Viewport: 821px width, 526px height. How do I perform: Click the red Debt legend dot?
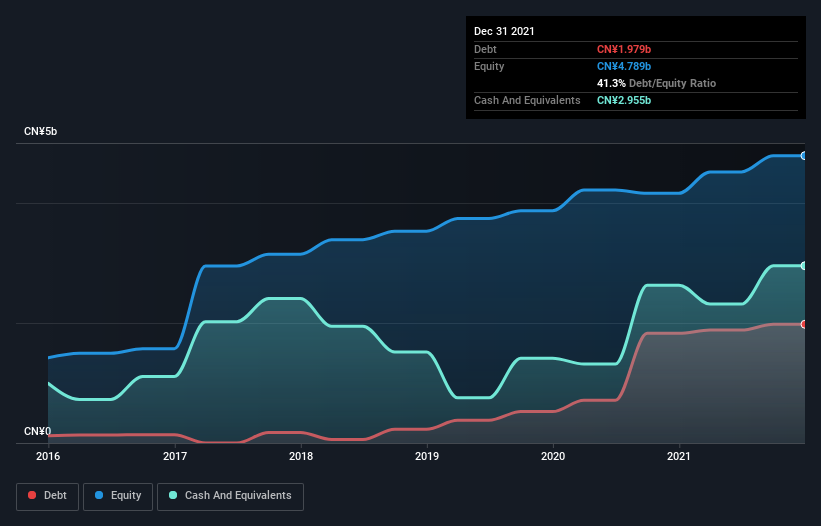(x=32, y=495)
